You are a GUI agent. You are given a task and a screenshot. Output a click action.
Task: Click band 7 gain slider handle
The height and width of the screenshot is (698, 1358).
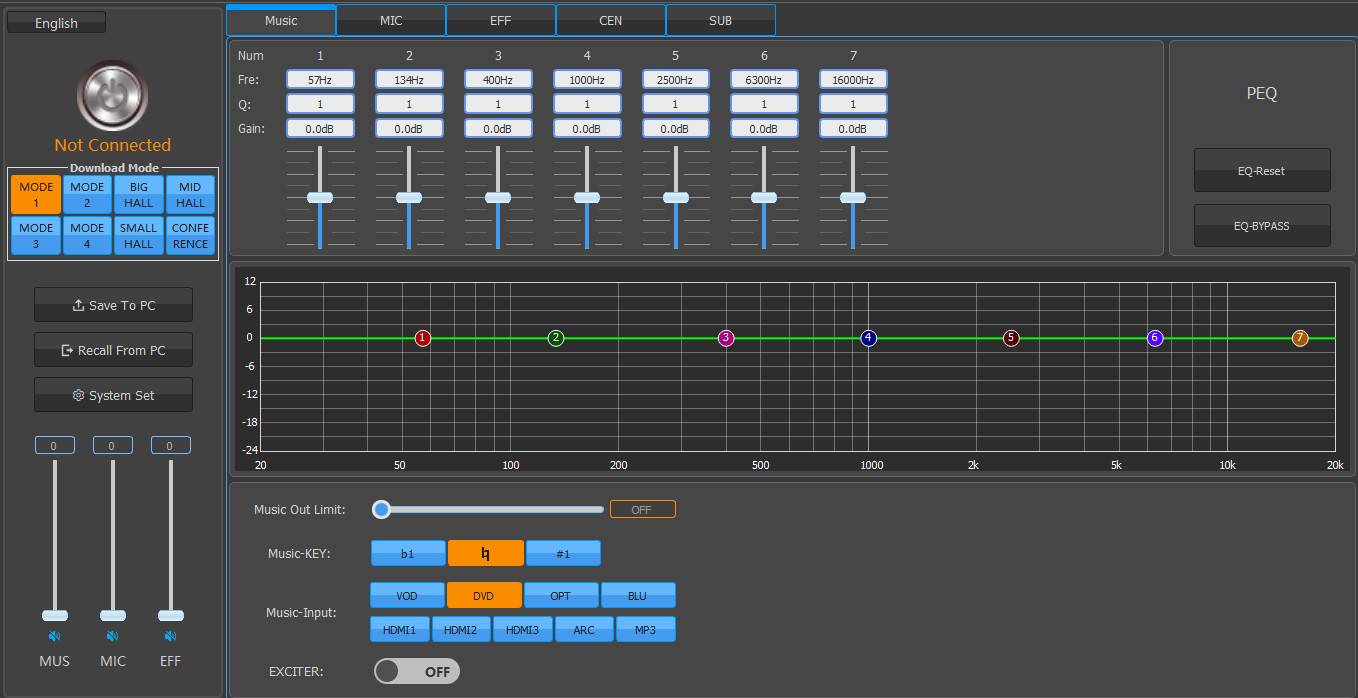[853, 197]
